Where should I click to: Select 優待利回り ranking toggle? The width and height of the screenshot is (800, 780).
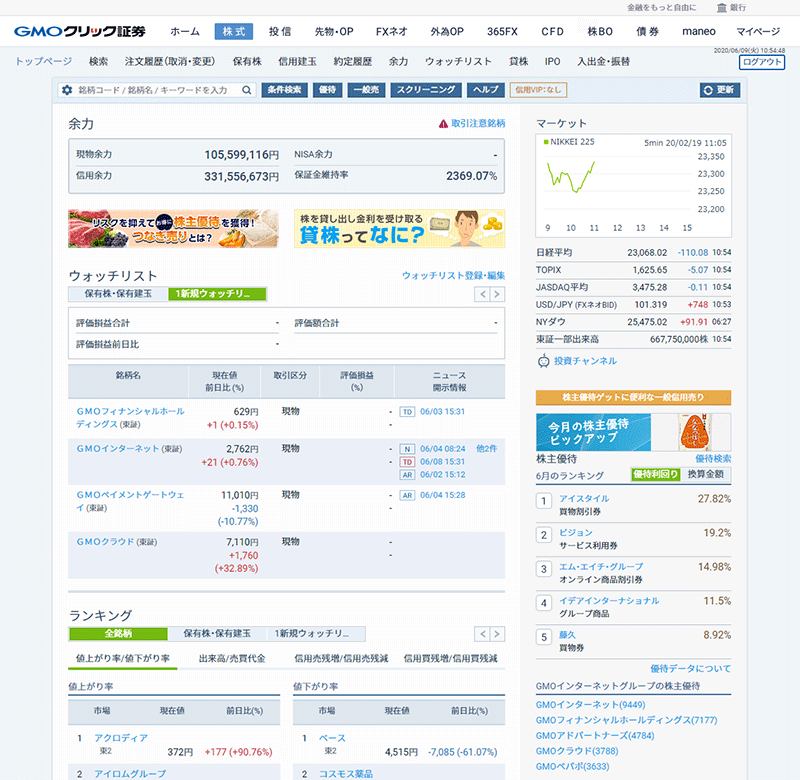[x=655, y=474]
